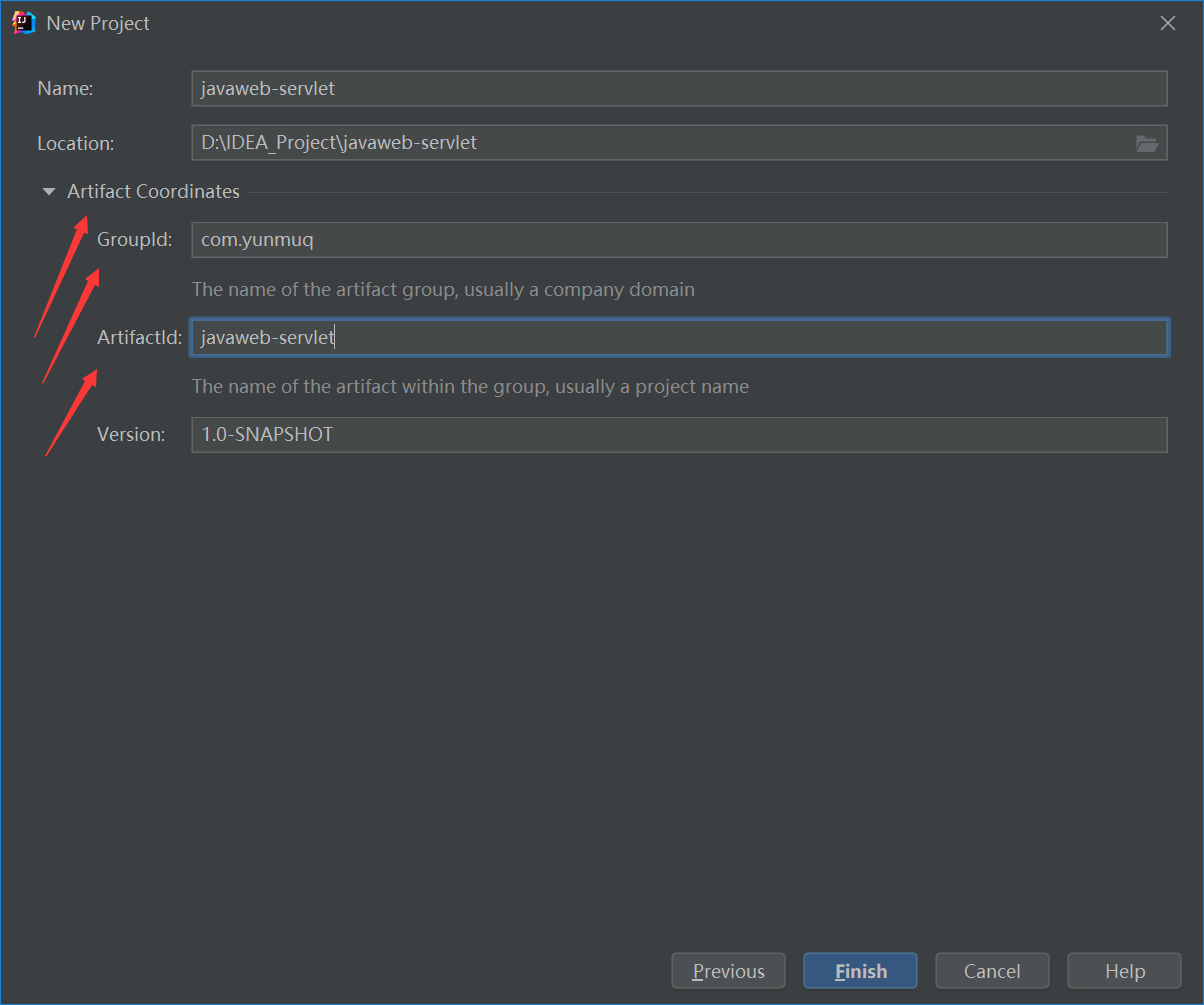Cancel the project creation

coord(992,971)
